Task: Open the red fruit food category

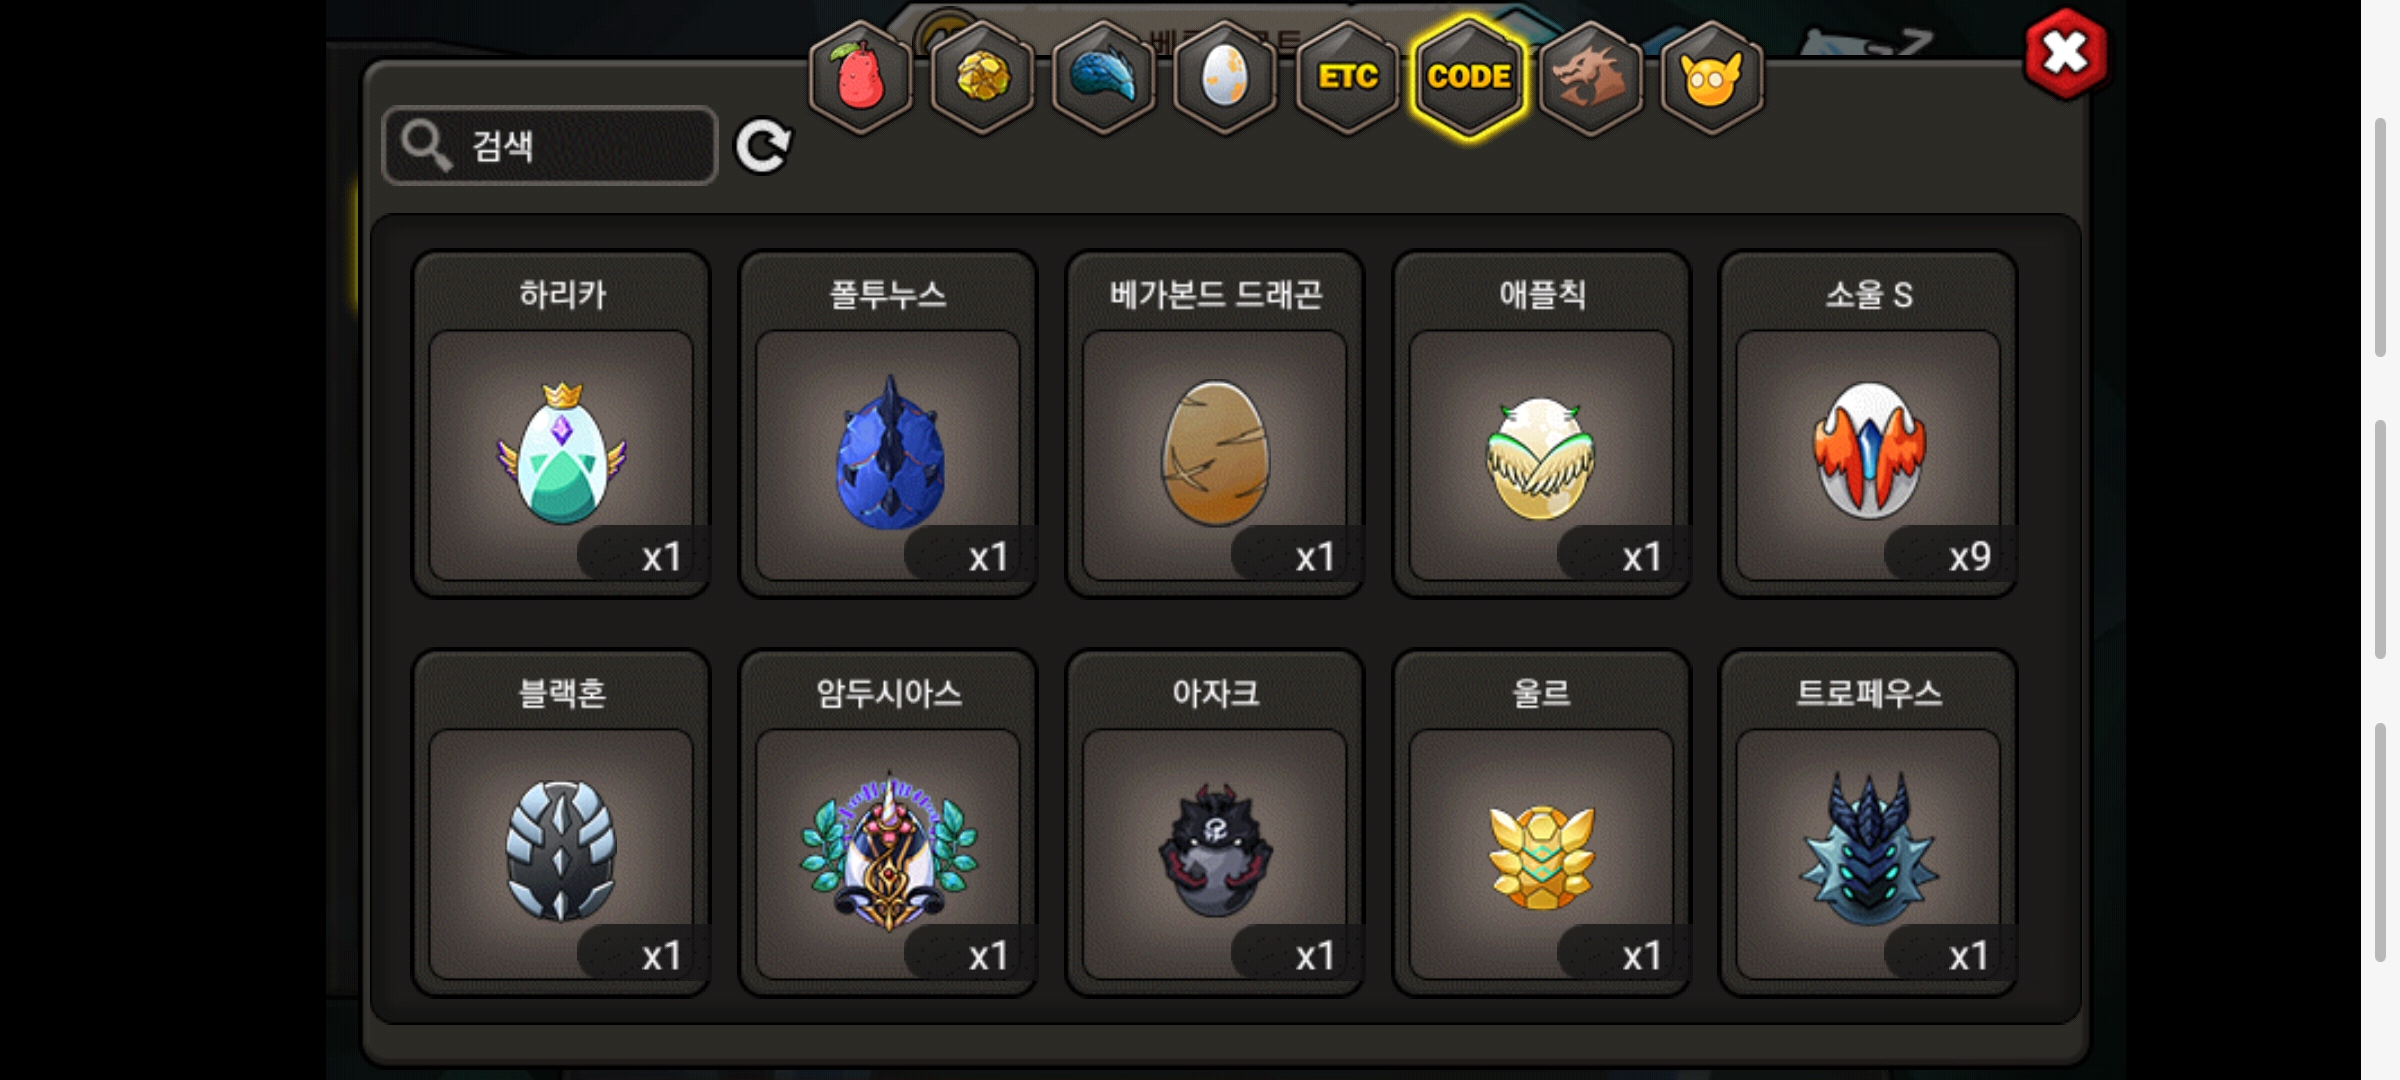Action: (x=860, y=77)
